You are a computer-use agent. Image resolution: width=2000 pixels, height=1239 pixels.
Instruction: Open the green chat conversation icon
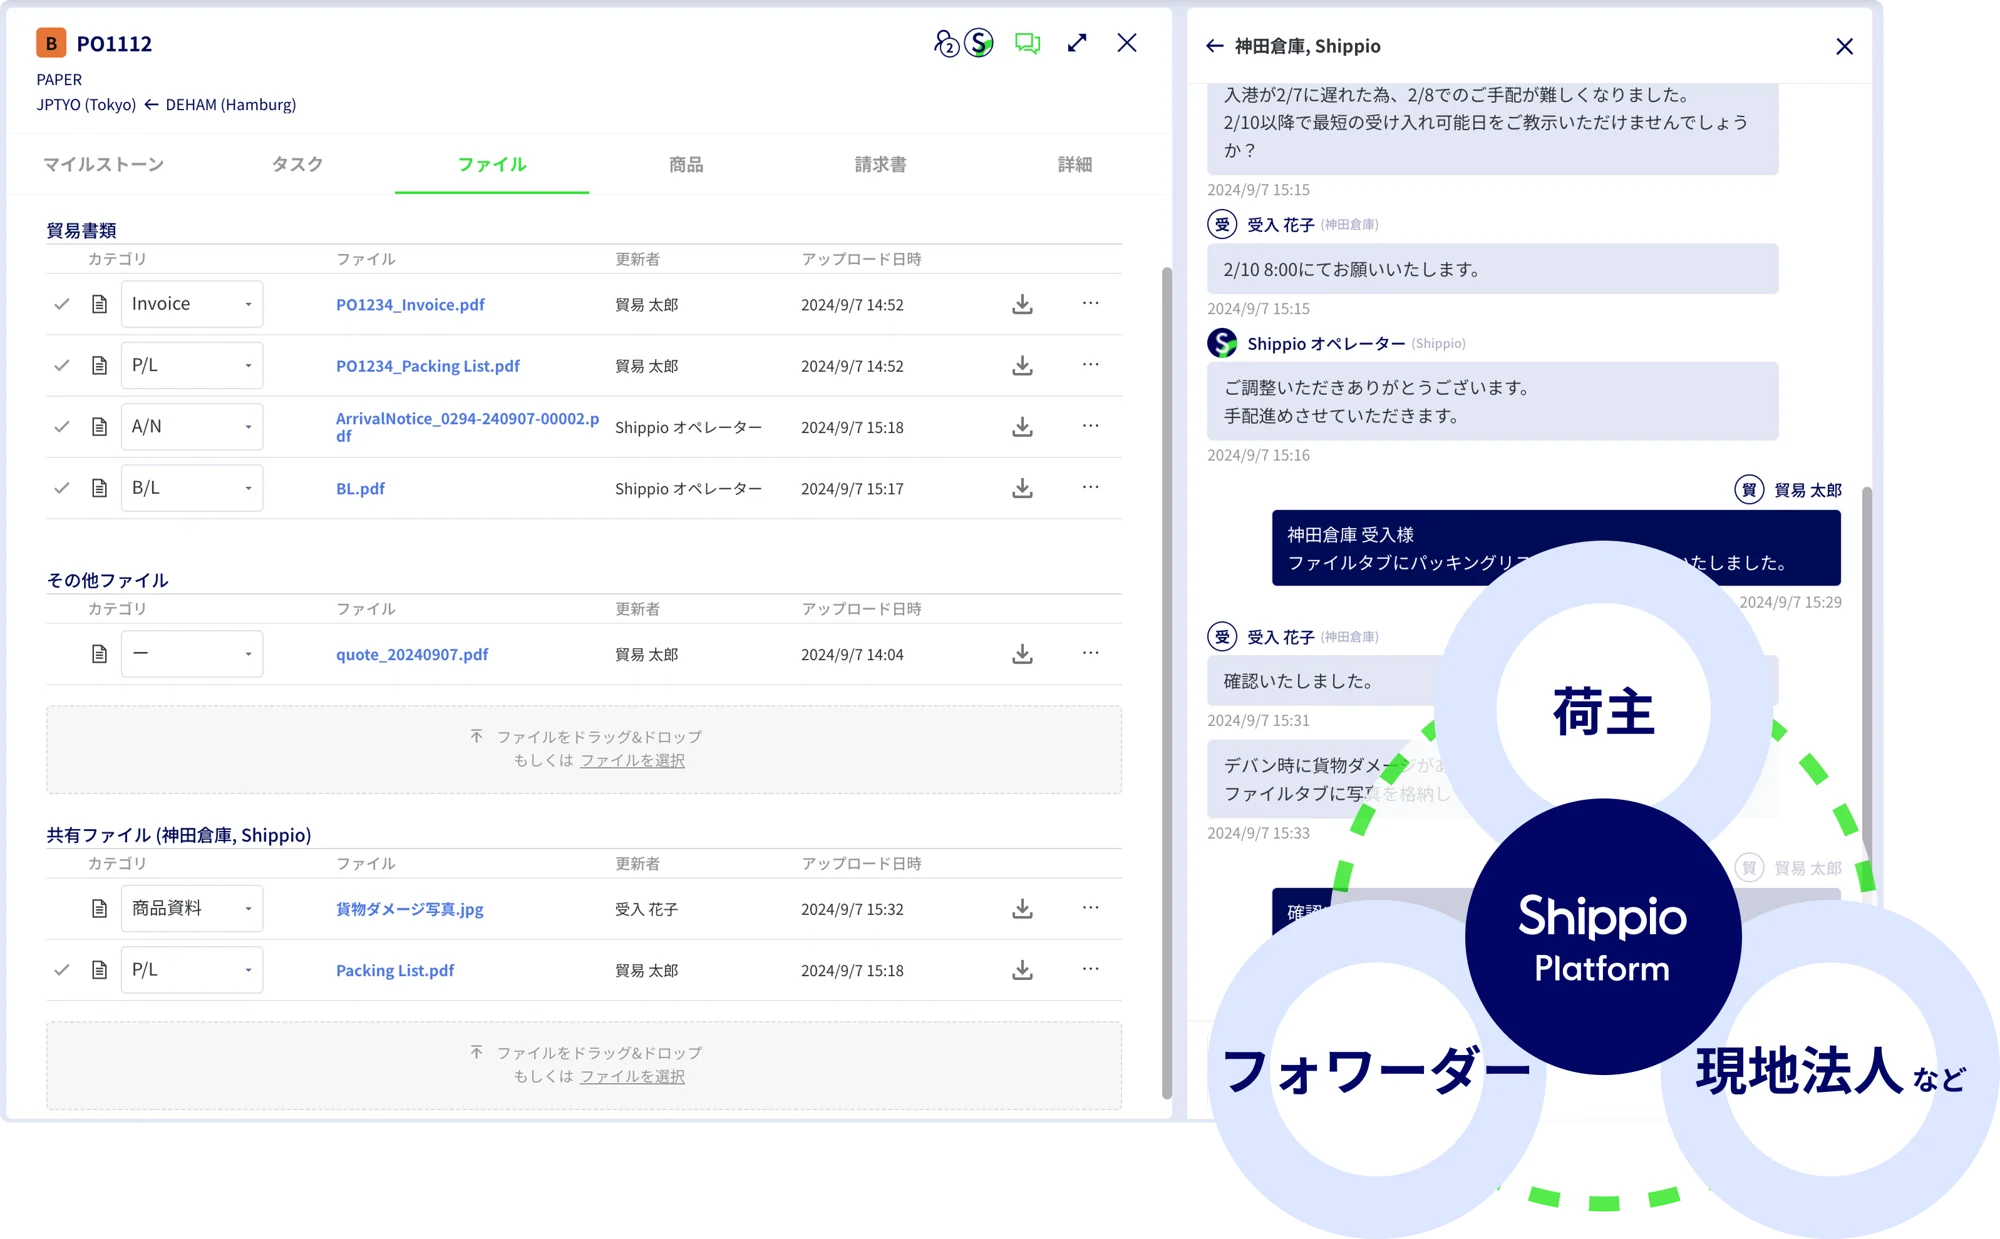pyautogui.click(x=1026, y=43)
